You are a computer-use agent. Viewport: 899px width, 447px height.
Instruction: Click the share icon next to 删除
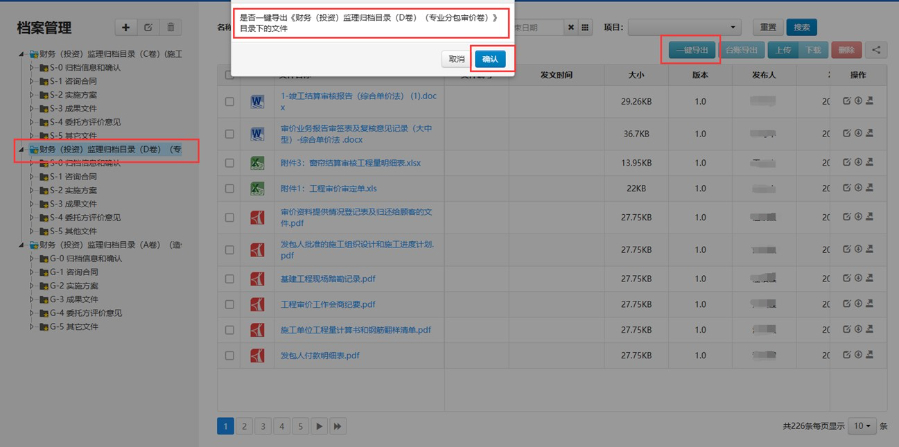click(x=875, y=50)
